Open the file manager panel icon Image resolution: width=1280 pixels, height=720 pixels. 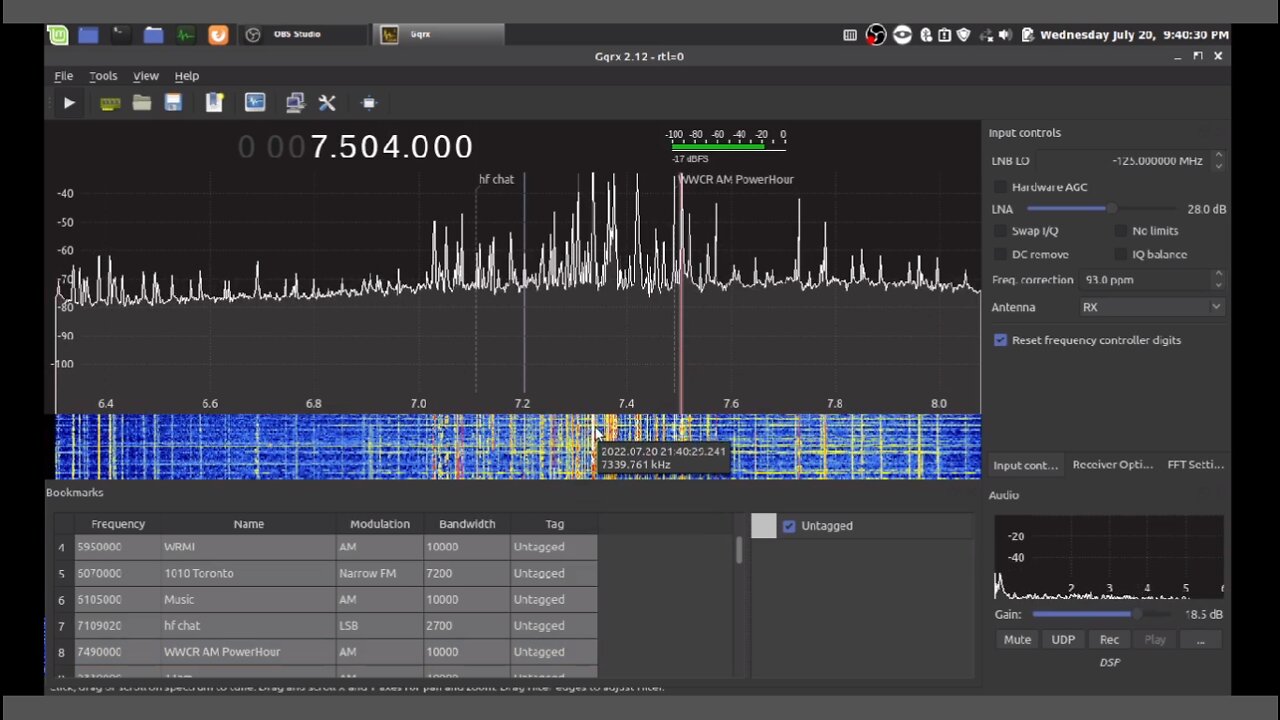tap(153, 35)
